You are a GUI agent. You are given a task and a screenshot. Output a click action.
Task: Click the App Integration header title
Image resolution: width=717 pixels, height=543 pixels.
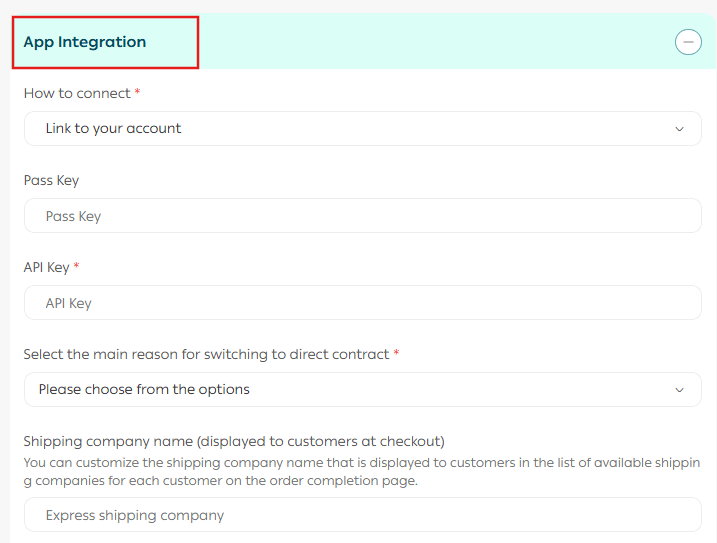point(85,42)
